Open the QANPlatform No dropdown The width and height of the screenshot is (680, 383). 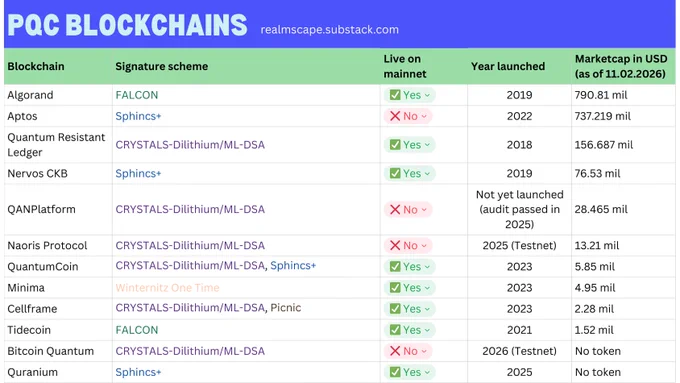coord(408,210)
